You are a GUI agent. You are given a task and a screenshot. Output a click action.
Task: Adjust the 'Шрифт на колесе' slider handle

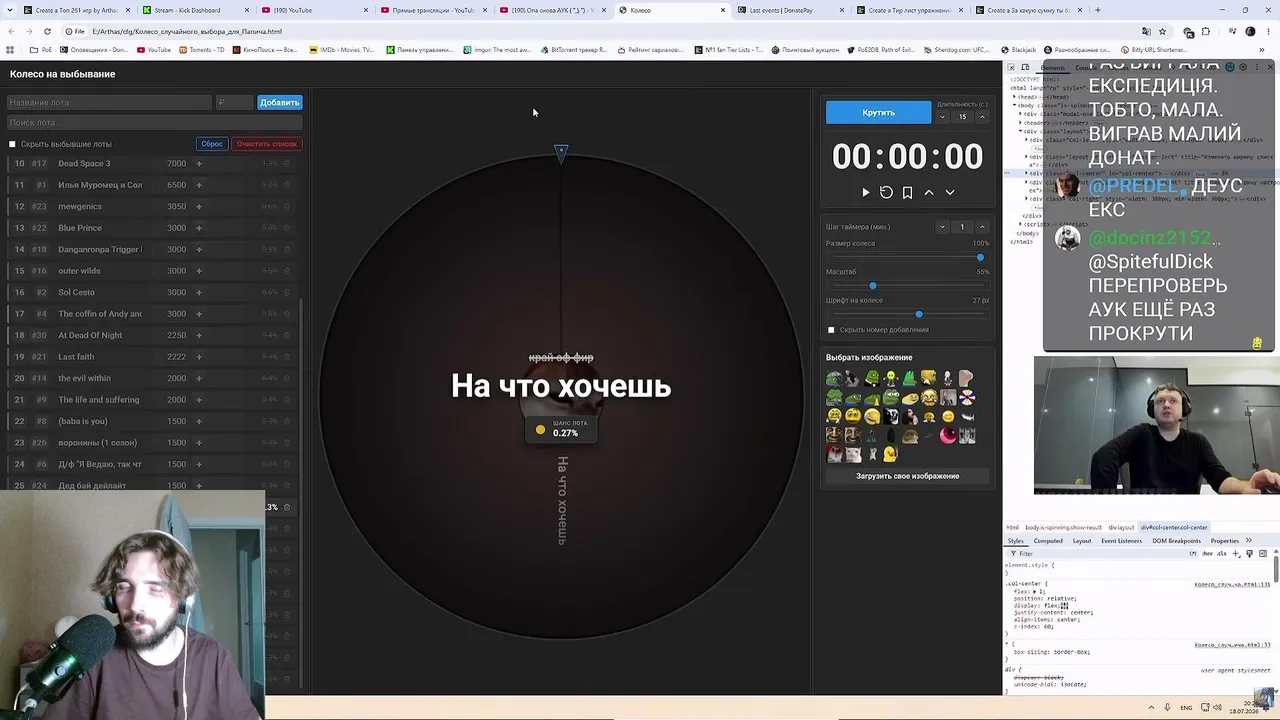(919, 315)
